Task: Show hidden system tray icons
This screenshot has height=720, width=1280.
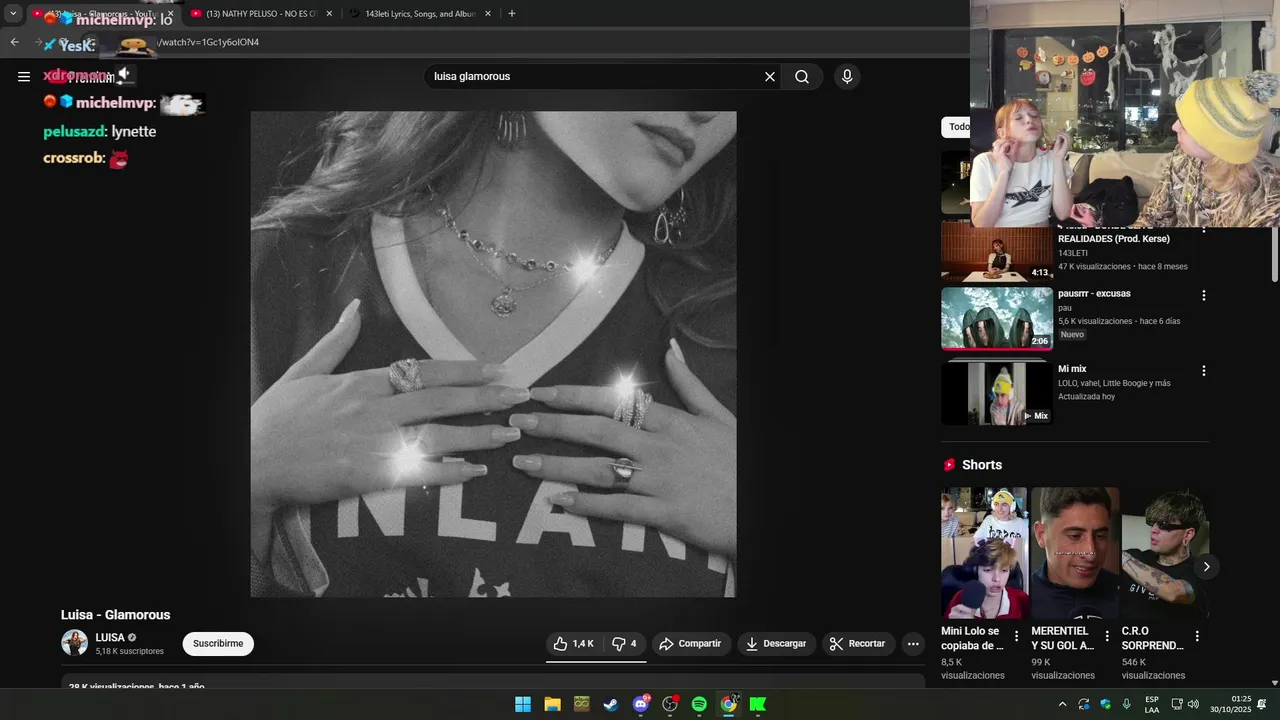Action: pyautogui.click(x=1062, y=704)
